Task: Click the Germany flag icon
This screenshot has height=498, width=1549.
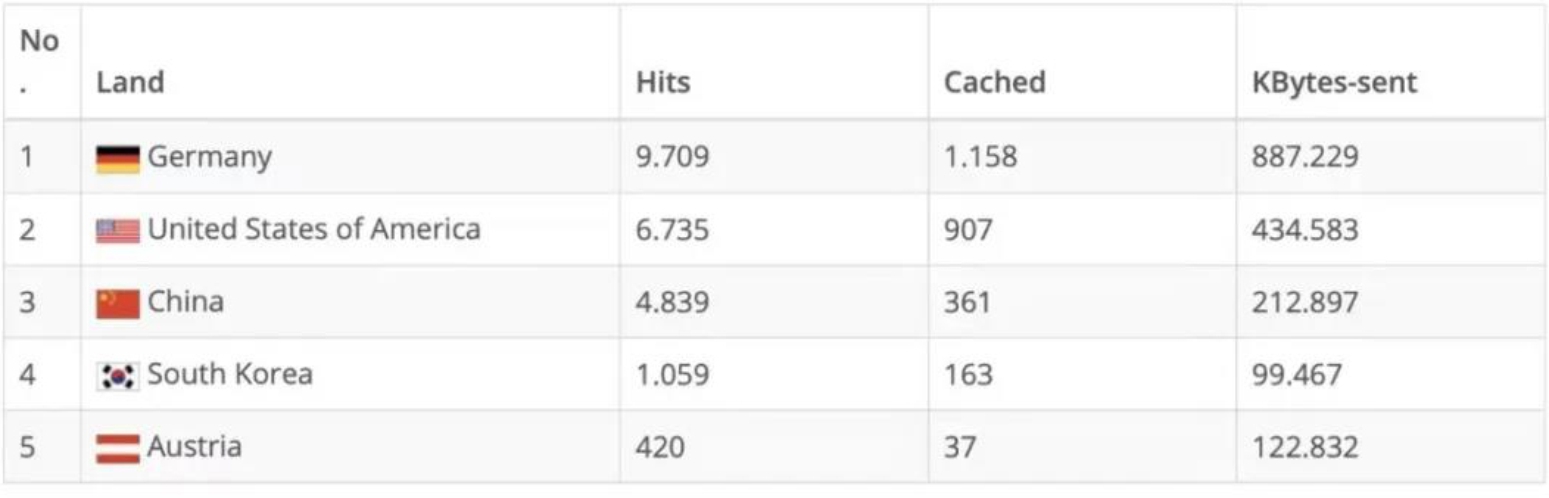Action: pyautogui.click(x=118, y=159)
